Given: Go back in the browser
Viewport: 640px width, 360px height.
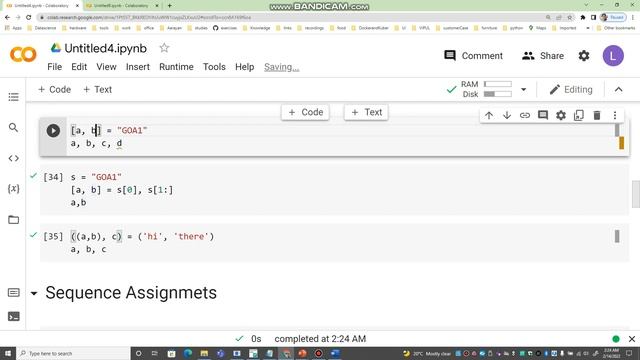Looking at the screenshot, I should click(7, 18).
